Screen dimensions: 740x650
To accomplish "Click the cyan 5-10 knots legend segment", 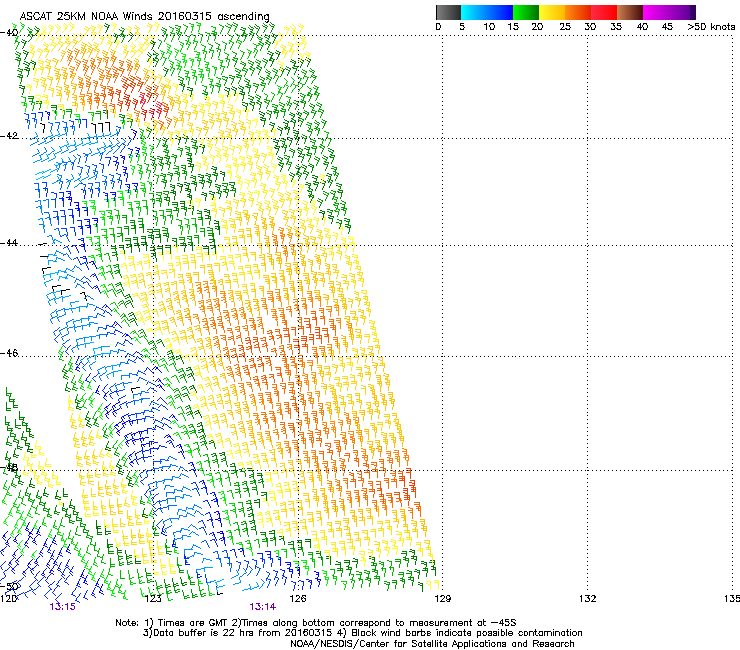I will pyautogui.click(x=474, y=12).
